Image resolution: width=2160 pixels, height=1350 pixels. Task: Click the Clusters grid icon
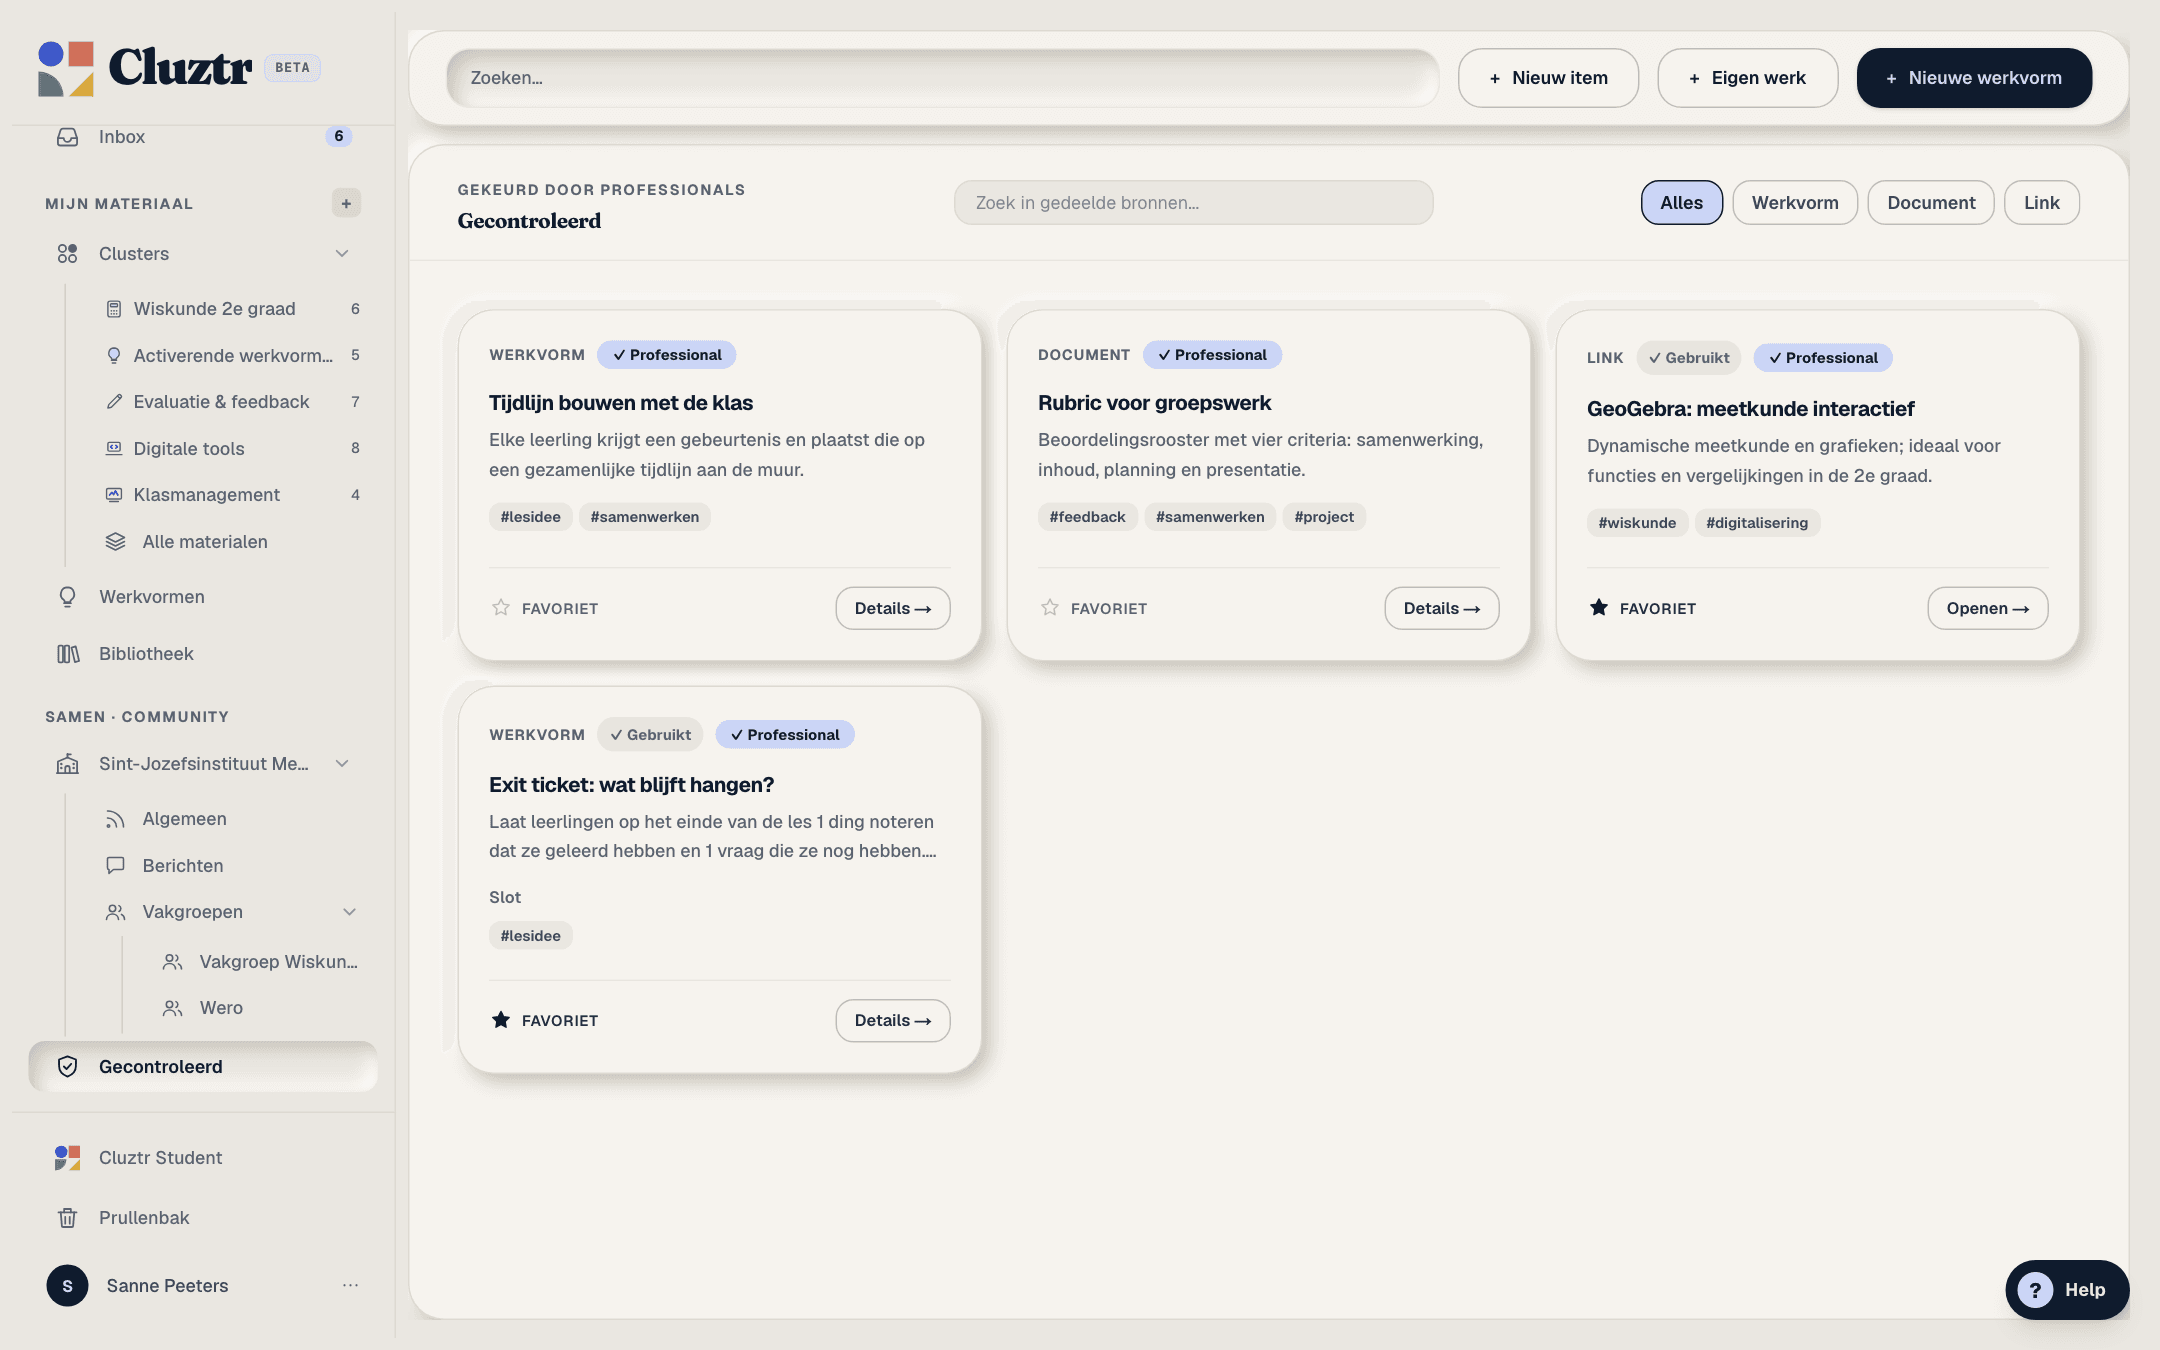(x=67, y=254)
